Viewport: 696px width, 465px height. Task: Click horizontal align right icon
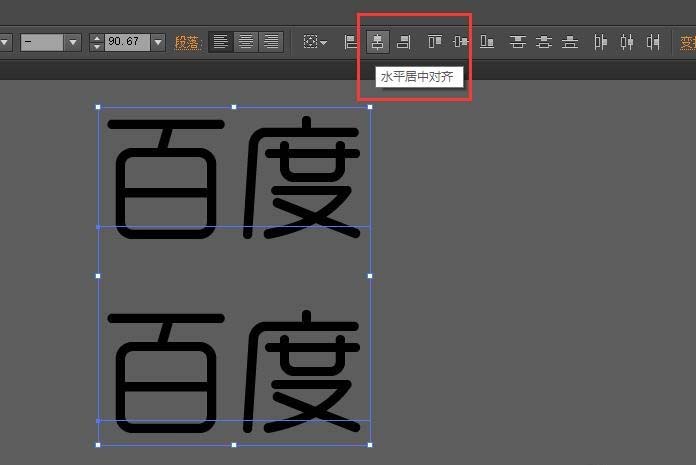403,42
